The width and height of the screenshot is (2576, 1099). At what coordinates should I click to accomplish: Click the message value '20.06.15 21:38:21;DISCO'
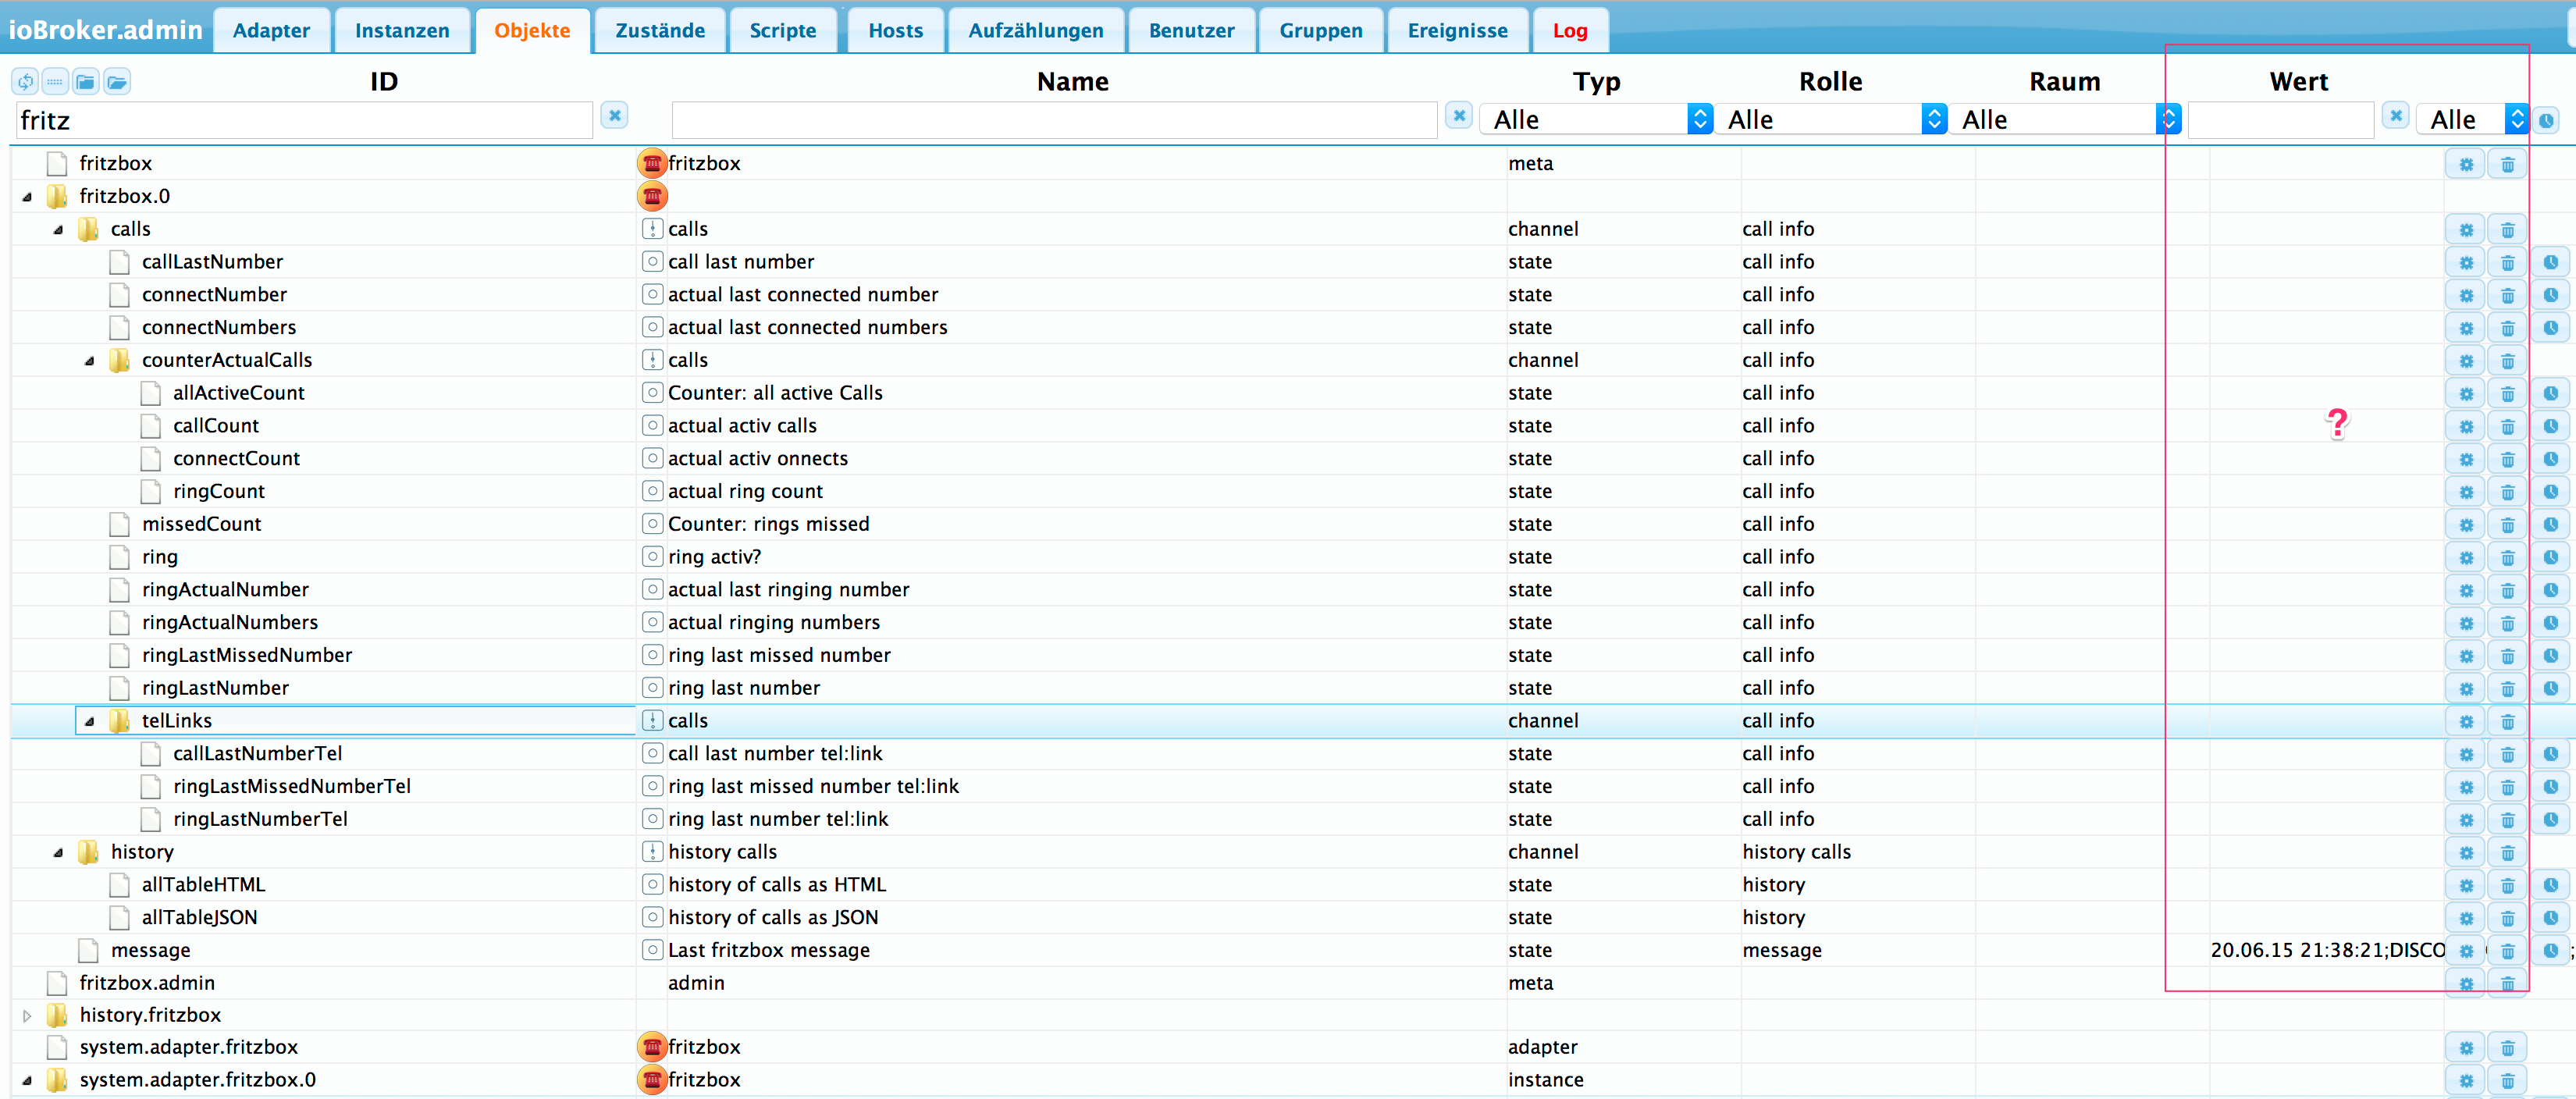(x=2328, y=951)
